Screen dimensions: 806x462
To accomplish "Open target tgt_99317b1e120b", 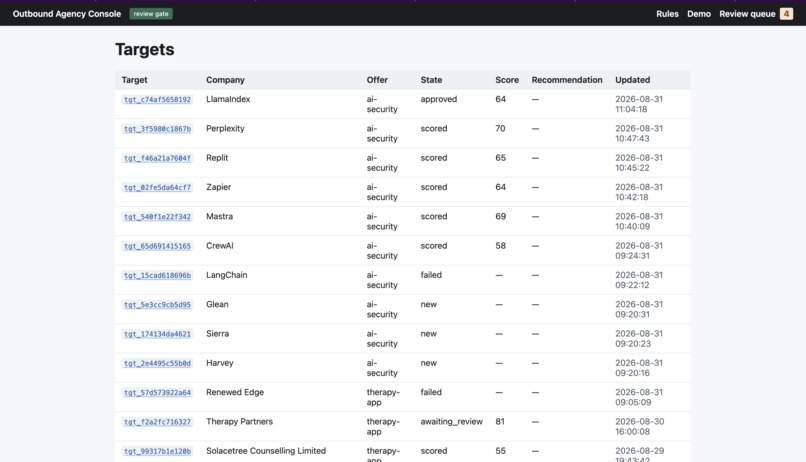I will click(x=157, y=451).
